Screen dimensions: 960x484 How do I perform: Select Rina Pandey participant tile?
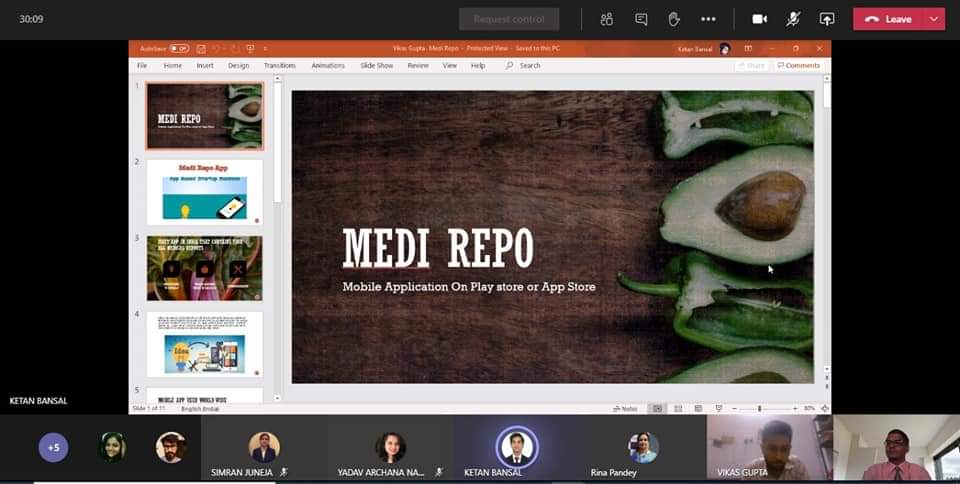point(642,449)
